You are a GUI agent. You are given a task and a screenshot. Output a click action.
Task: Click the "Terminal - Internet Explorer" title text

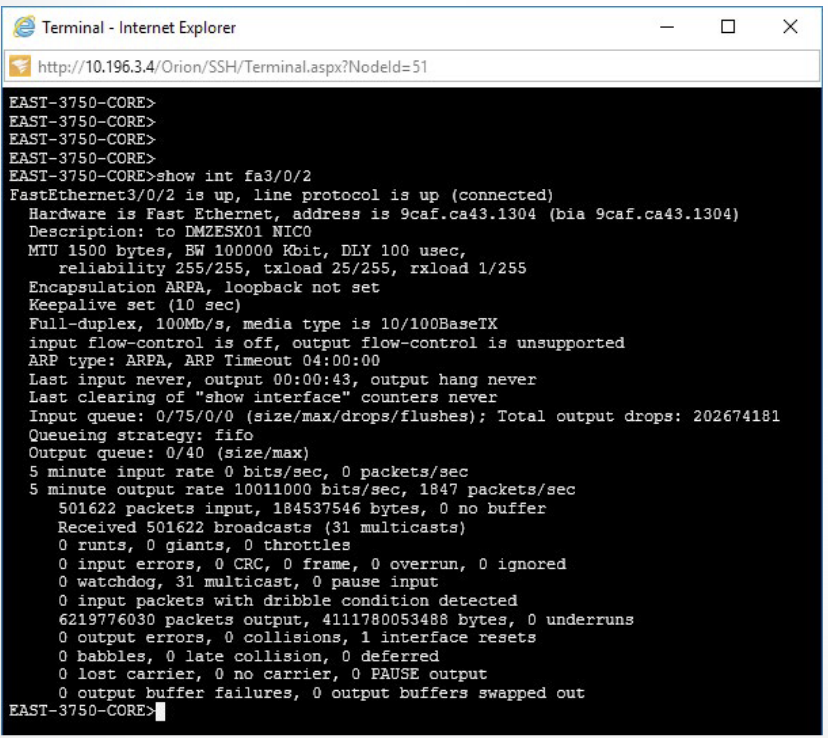point(139,28)
